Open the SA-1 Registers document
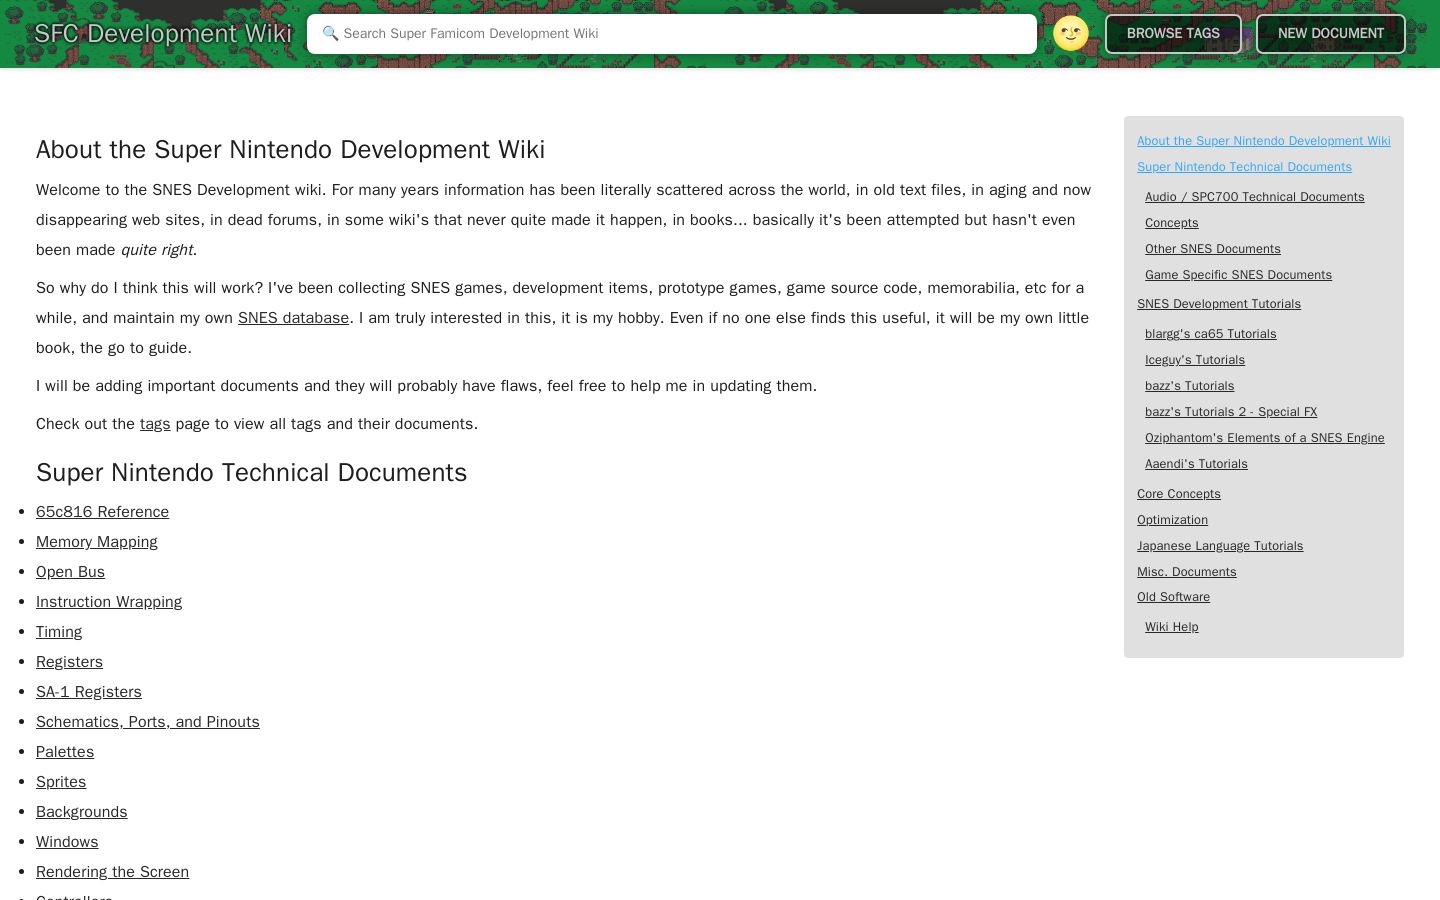 click(89, 692)
